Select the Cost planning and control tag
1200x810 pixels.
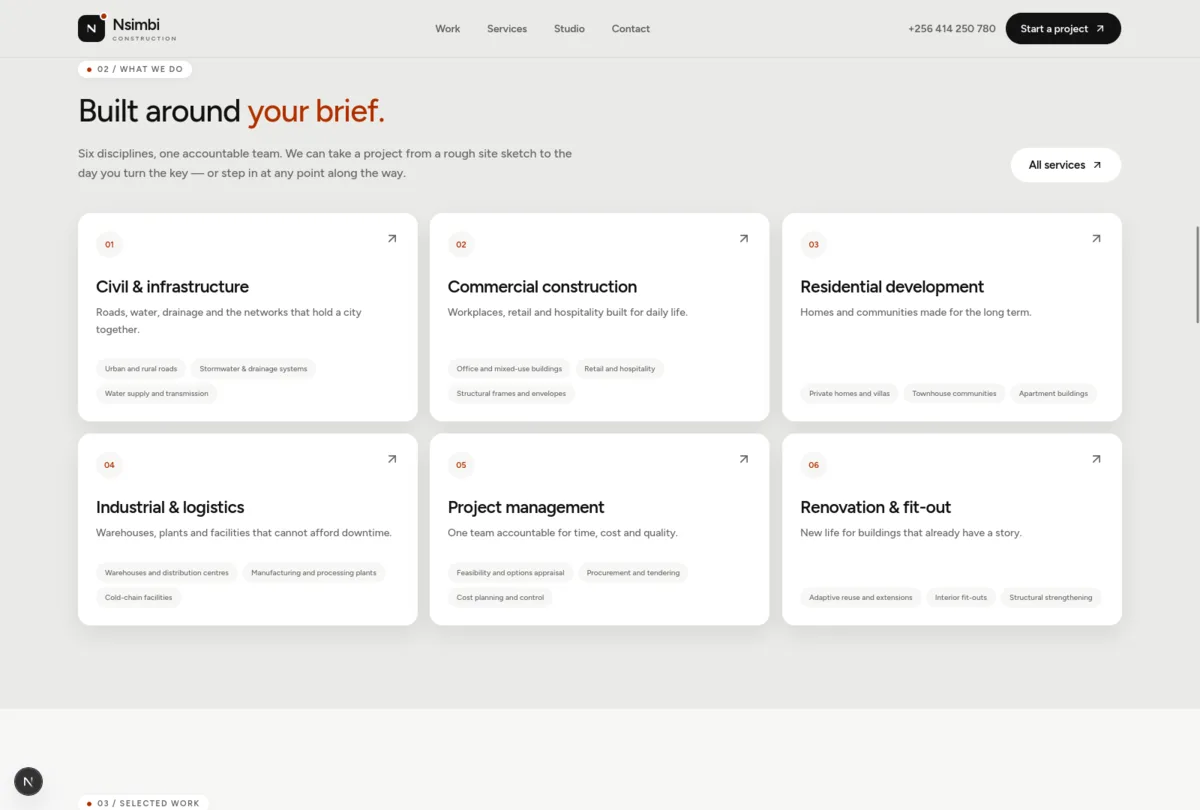[x=500, y=598]
